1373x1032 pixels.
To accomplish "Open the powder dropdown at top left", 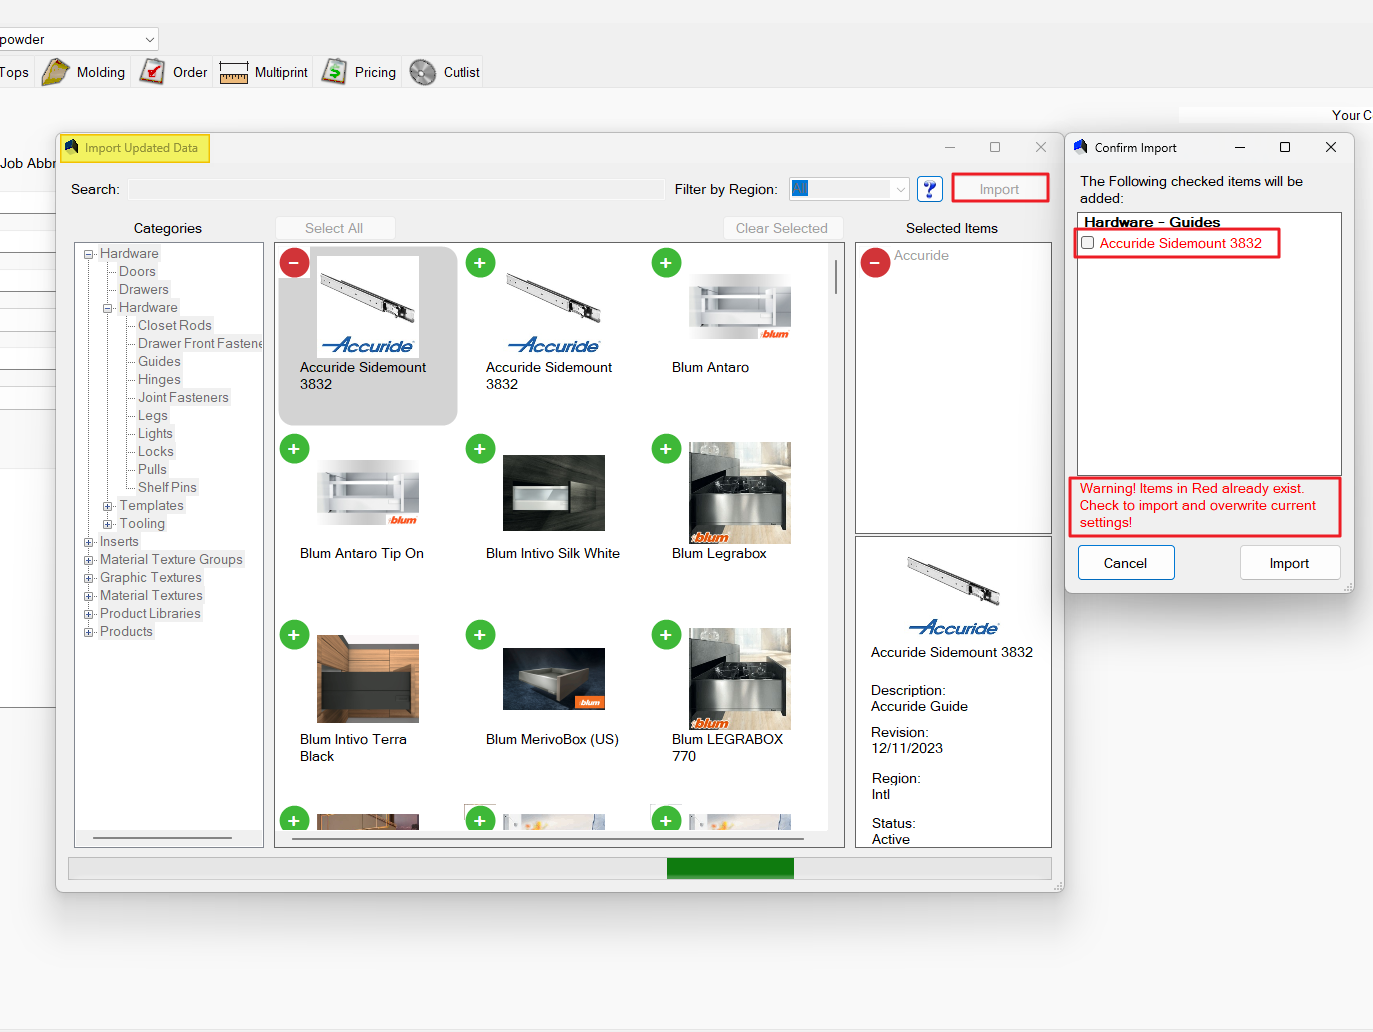I will click(150, 40).
